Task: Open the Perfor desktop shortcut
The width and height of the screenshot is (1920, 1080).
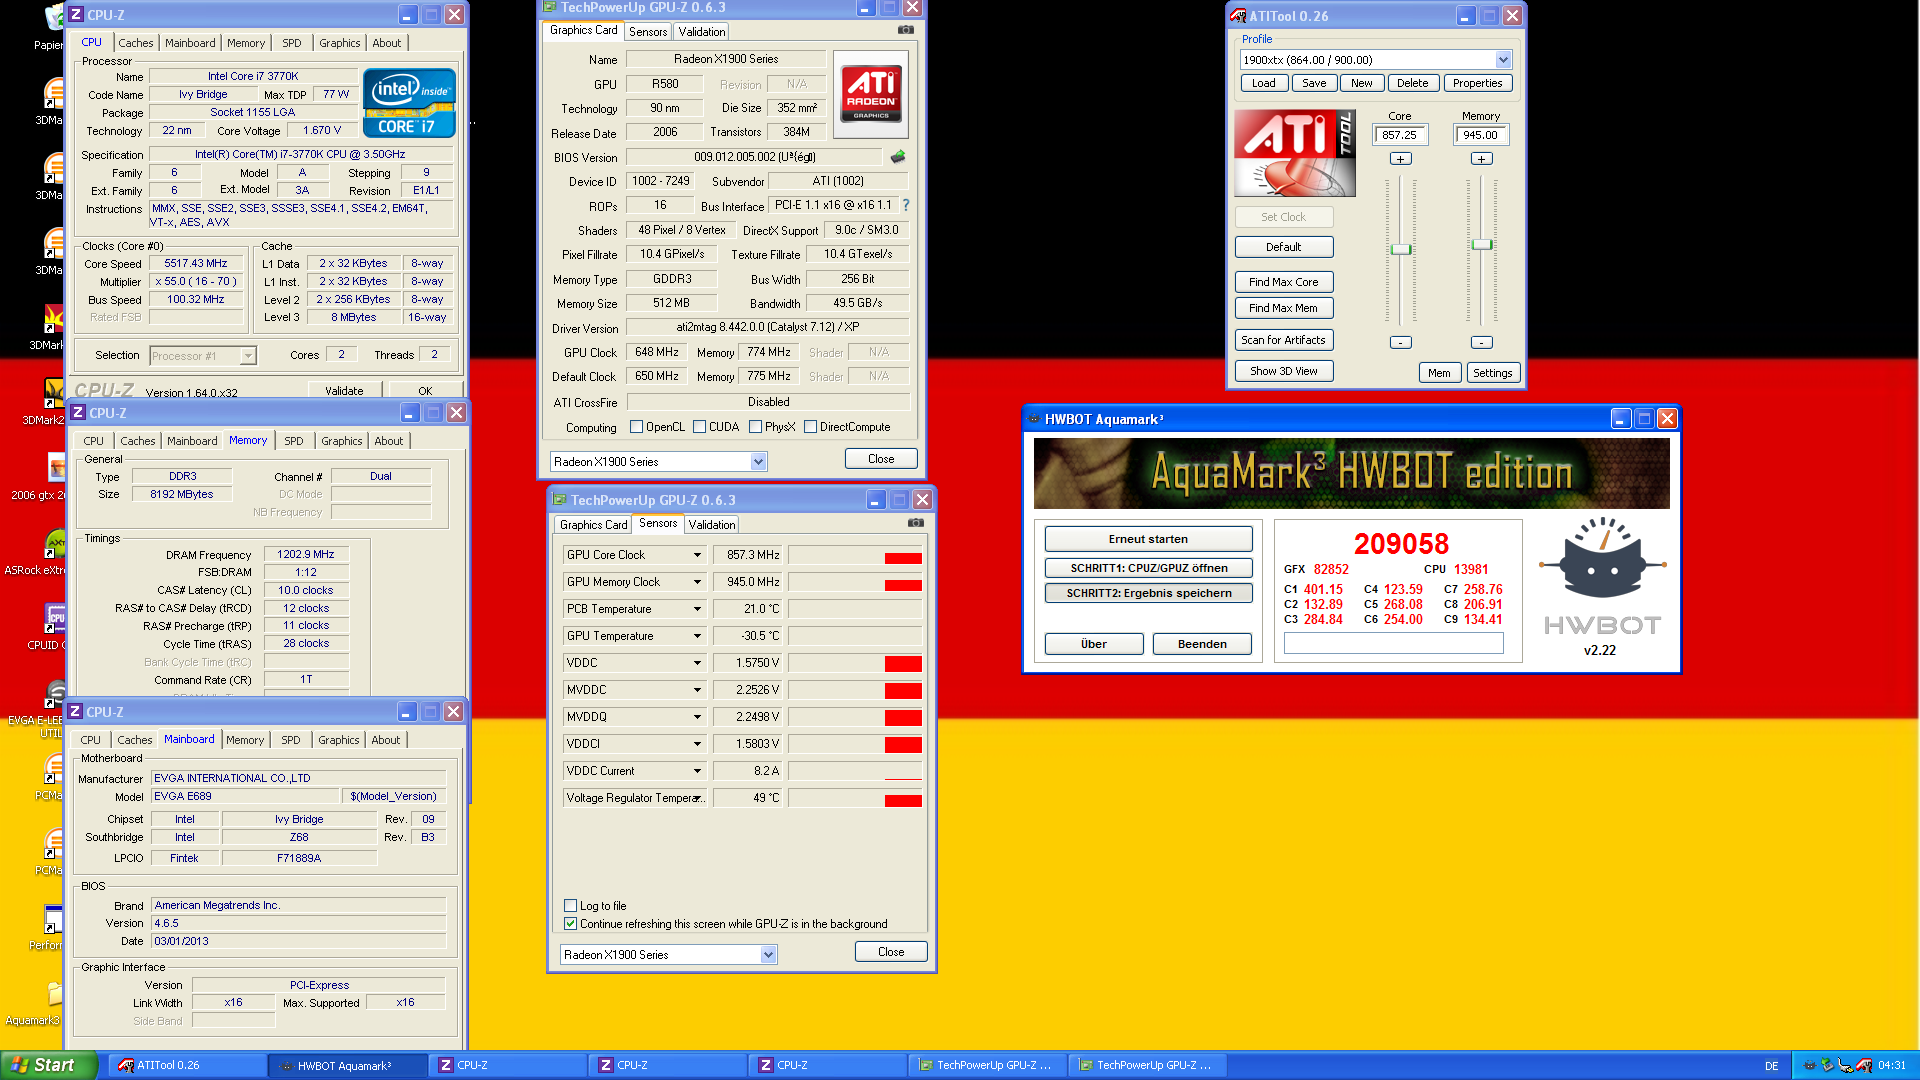Action: click(48, 926)
